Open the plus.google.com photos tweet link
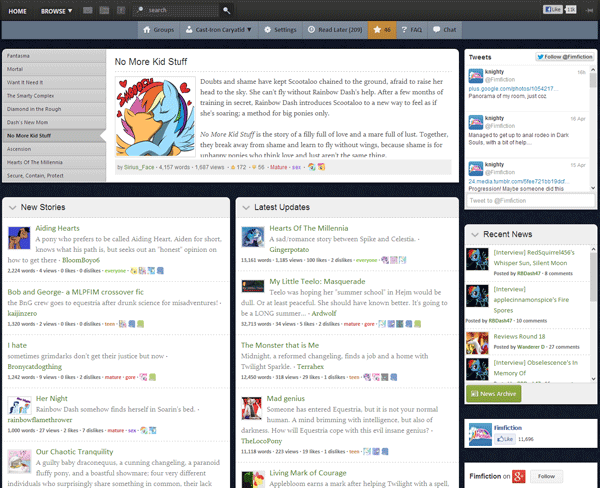600x488 pixels. coord(513,89)
